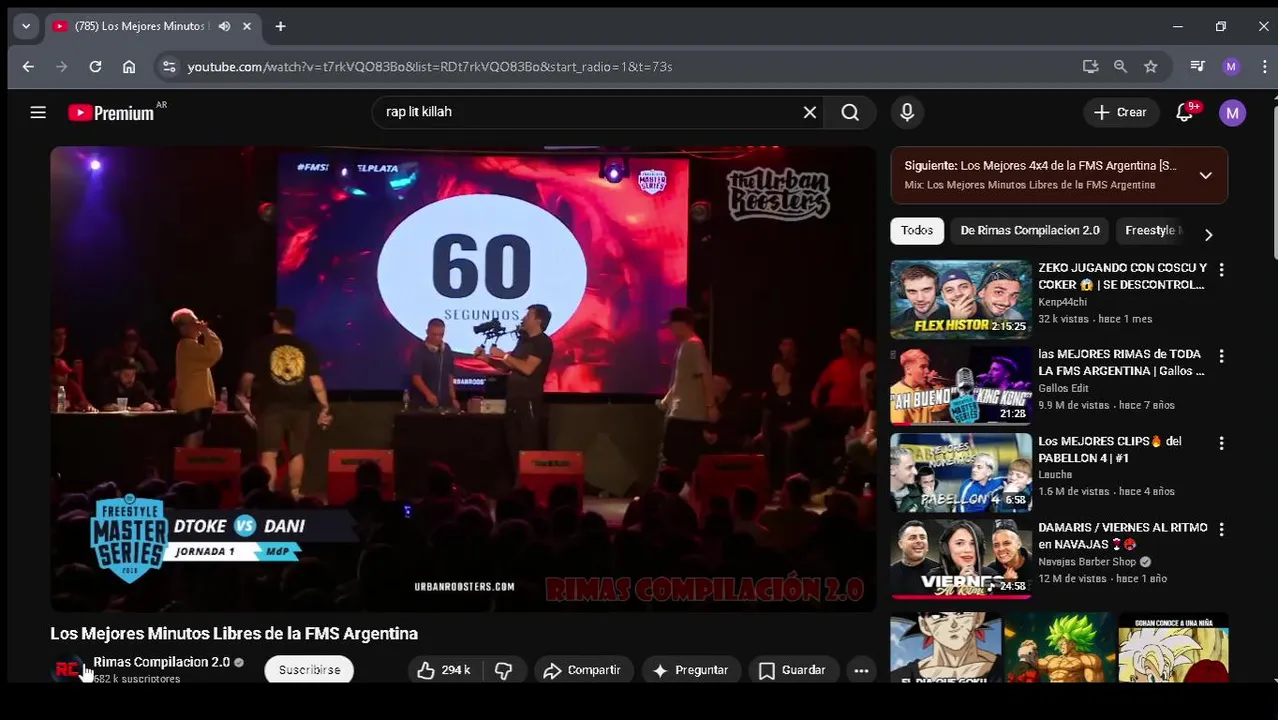Open the Crear menu
Viewport: 1278px width, 720px height.
point(1121,112)
